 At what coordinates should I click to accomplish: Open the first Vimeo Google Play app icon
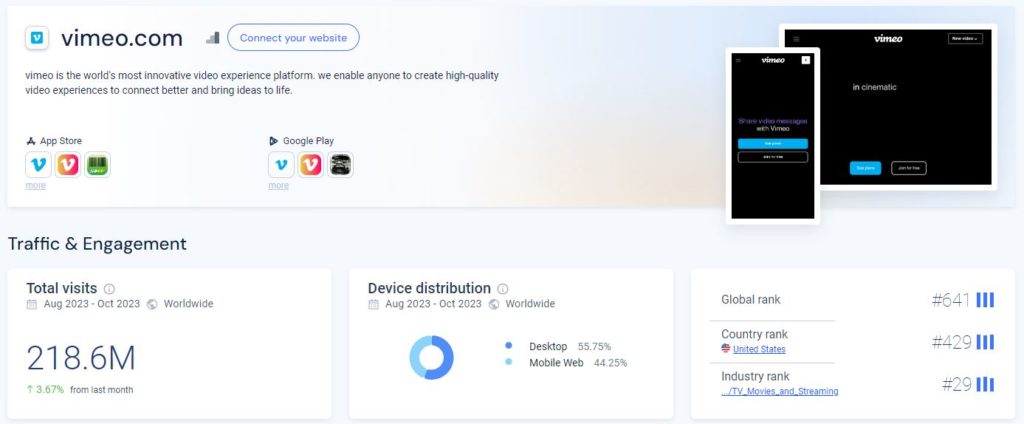pyautogui.click(x=281, y=165)
